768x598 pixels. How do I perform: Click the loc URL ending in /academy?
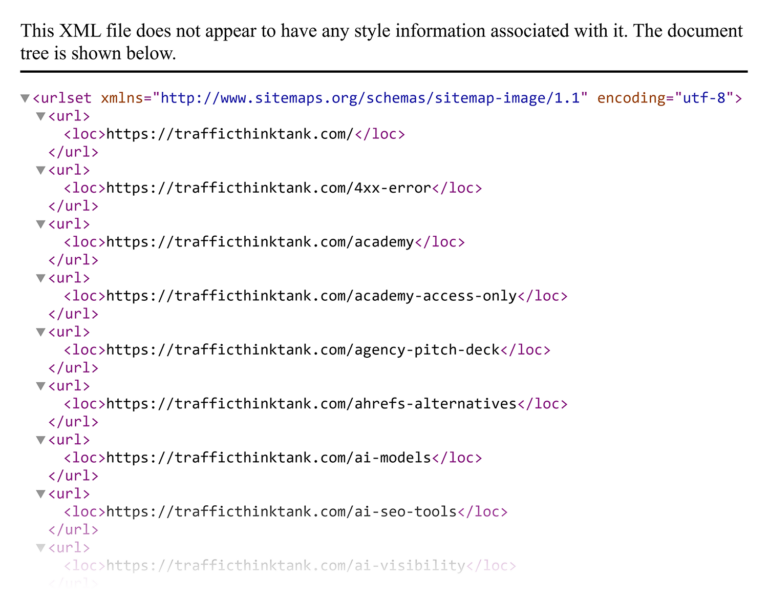[x=260, y=242]
